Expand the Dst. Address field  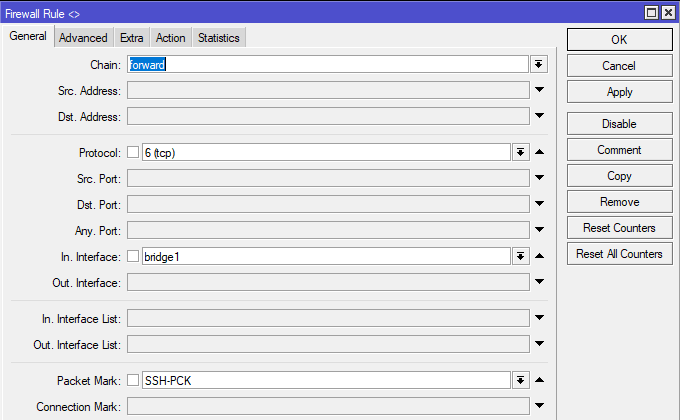[539, 116]
